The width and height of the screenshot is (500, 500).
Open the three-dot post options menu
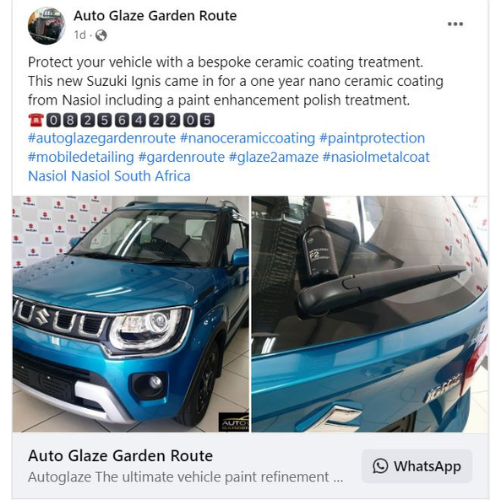[455, 24]
